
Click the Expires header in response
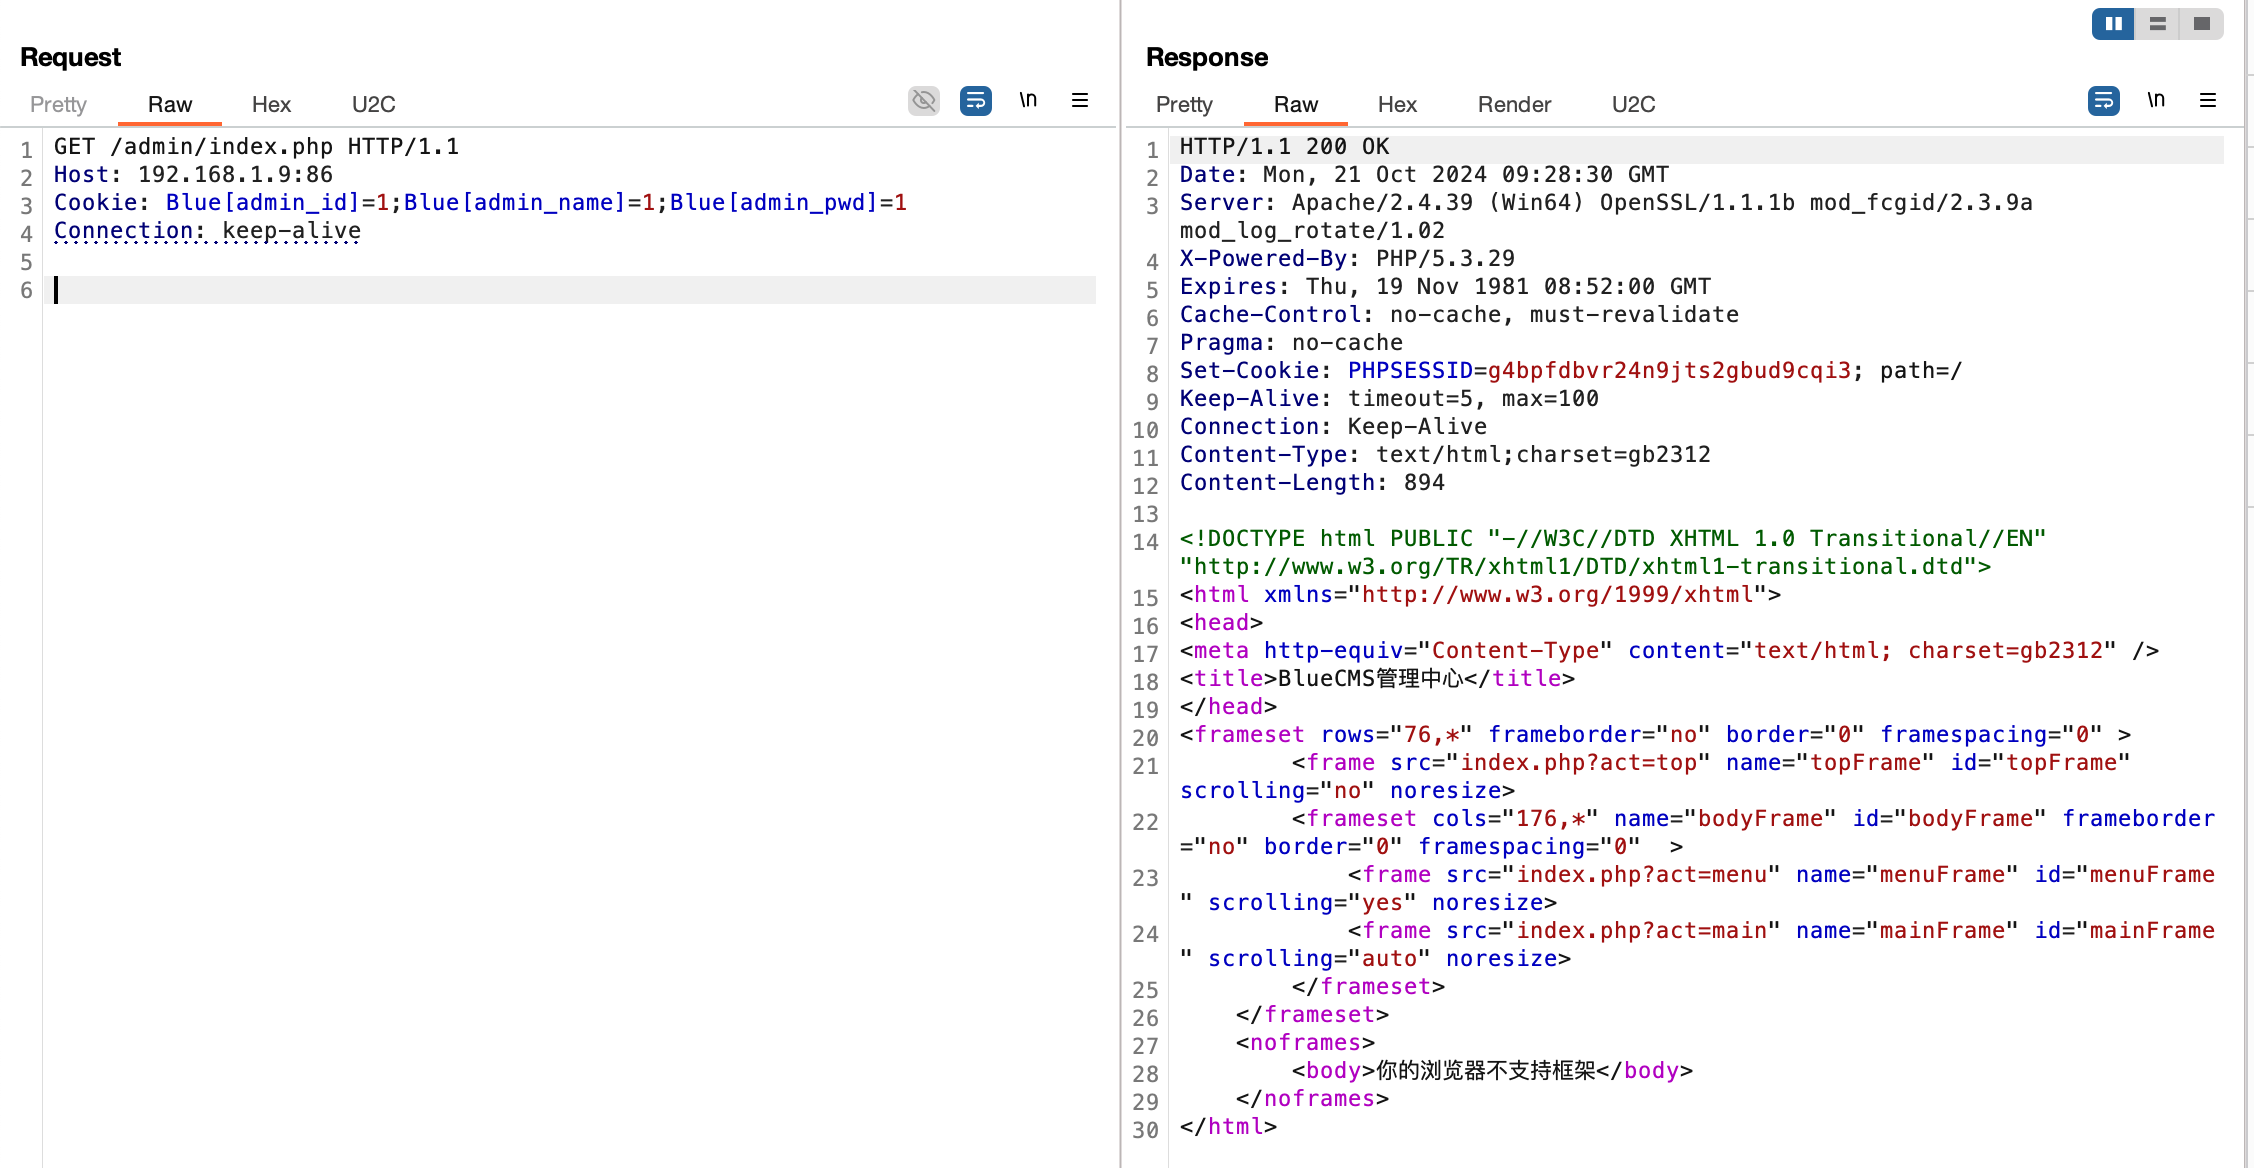1445,286
